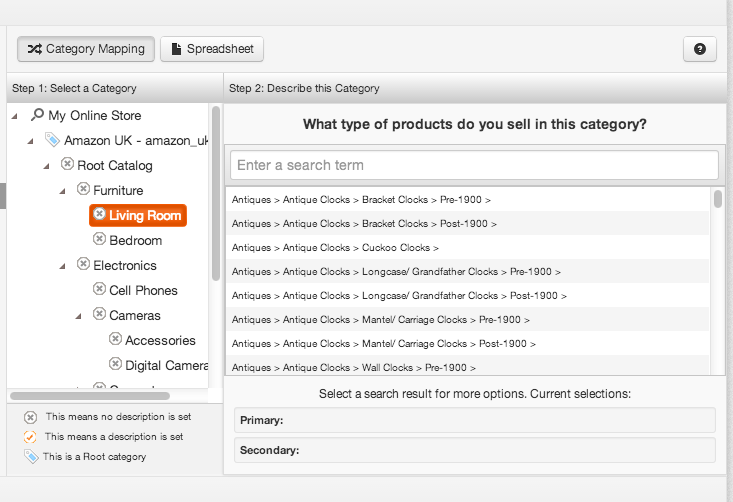Viewport: 733px width, 502px height.
Task: Choose Wall Clocks > Pre-1900 result
Action: (x=467, y=366)
